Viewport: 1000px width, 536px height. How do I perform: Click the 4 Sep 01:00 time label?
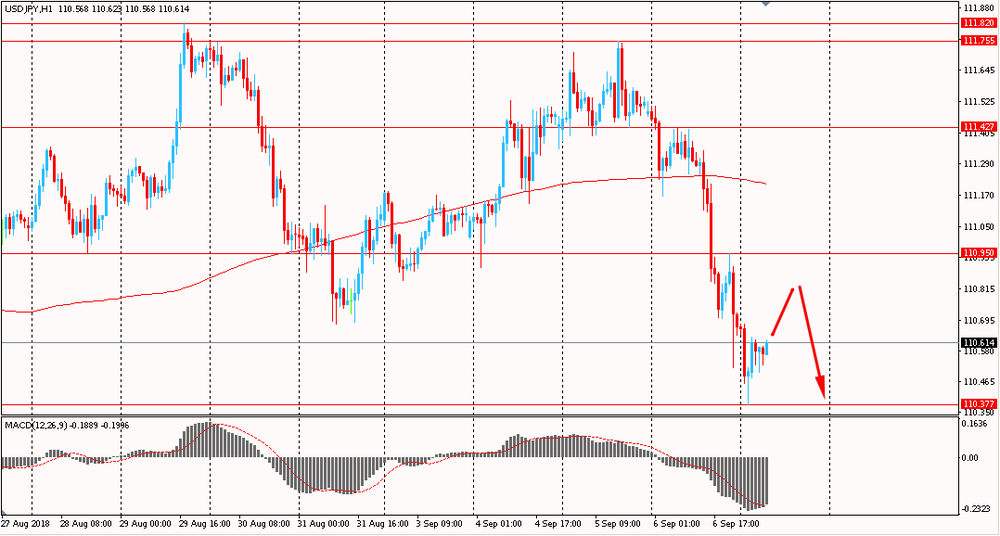point(497,523)
